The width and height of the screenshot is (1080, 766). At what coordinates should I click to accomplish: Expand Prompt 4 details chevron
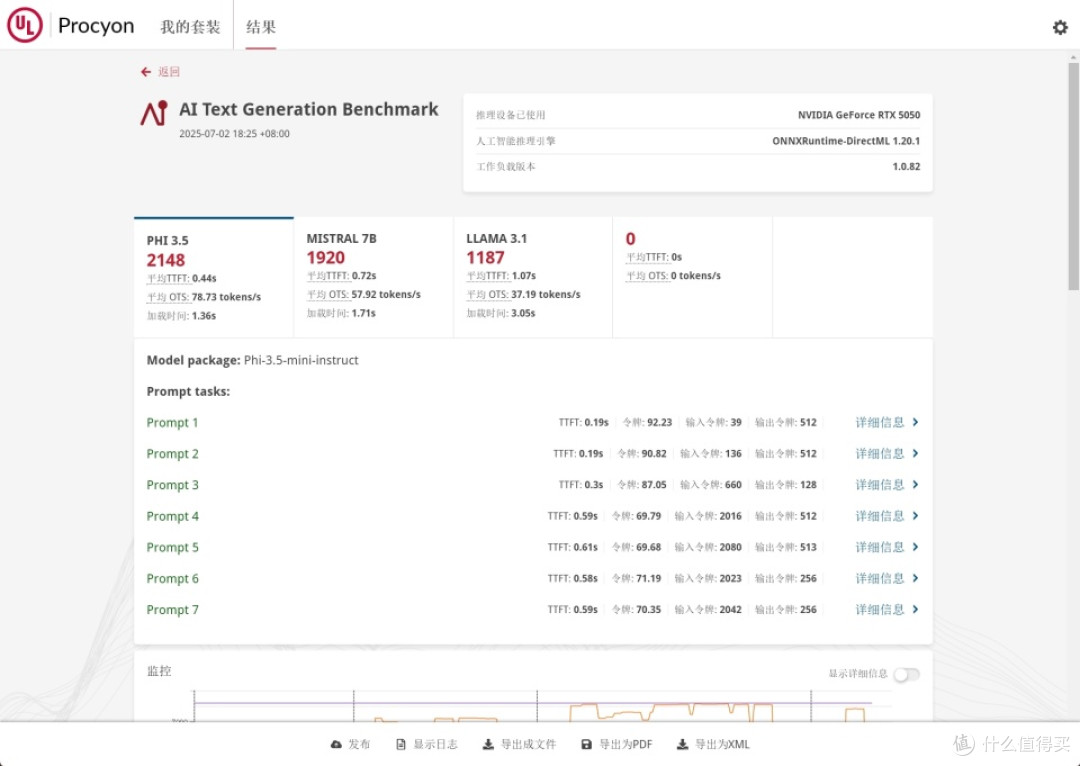point(915,516)
